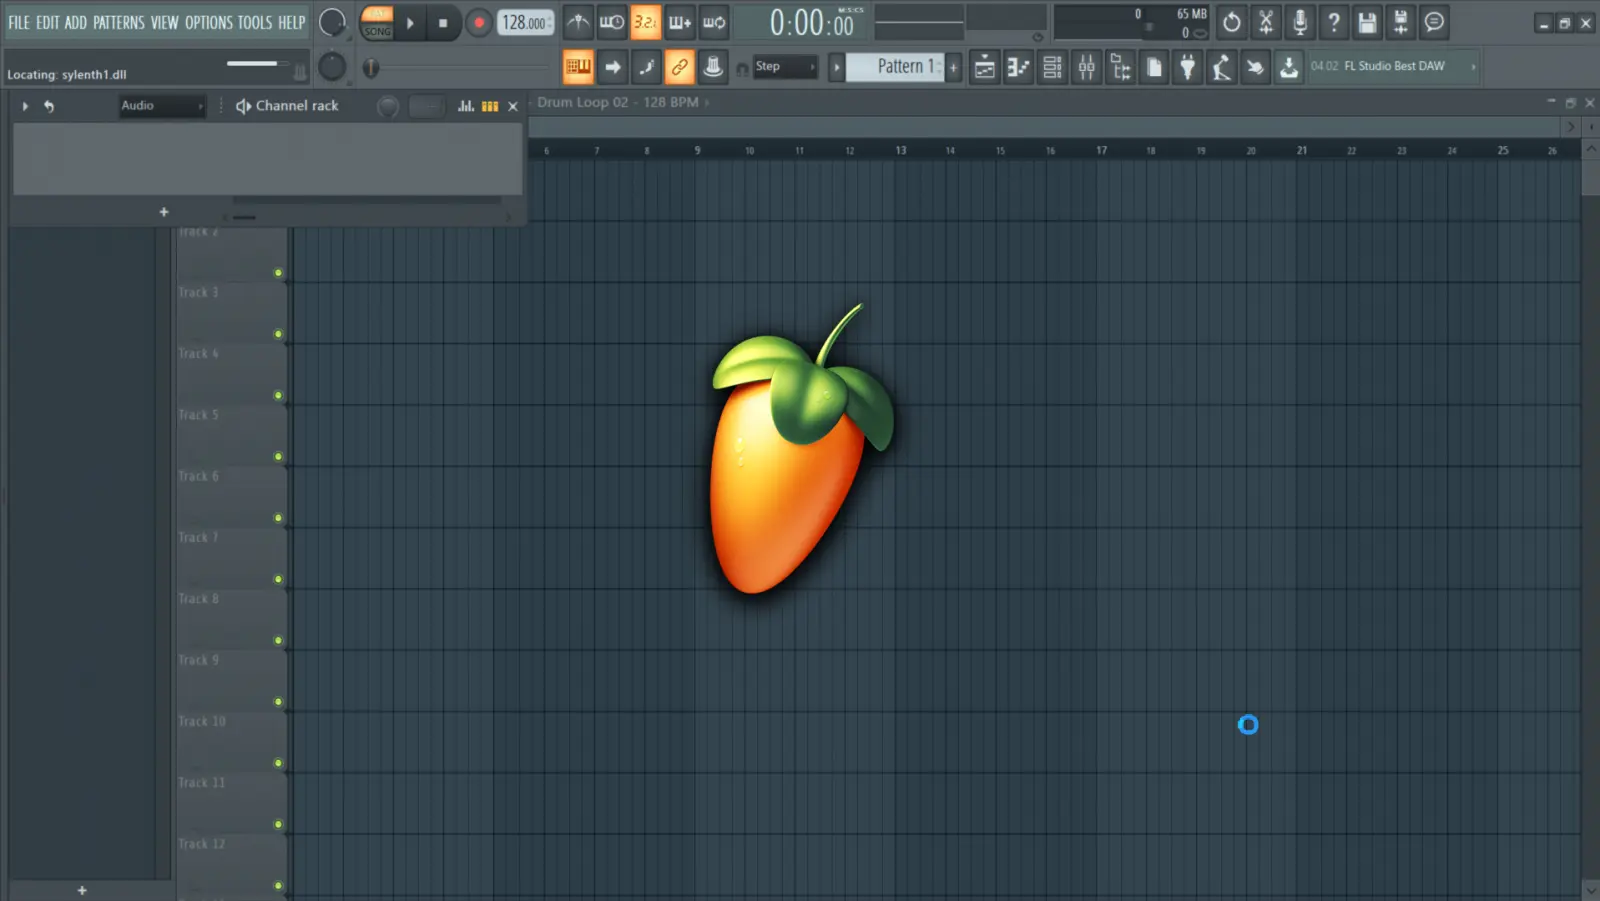Click the Channel rack swing knob
Screen dimensions: 1600x901
[x=388, y=106]
